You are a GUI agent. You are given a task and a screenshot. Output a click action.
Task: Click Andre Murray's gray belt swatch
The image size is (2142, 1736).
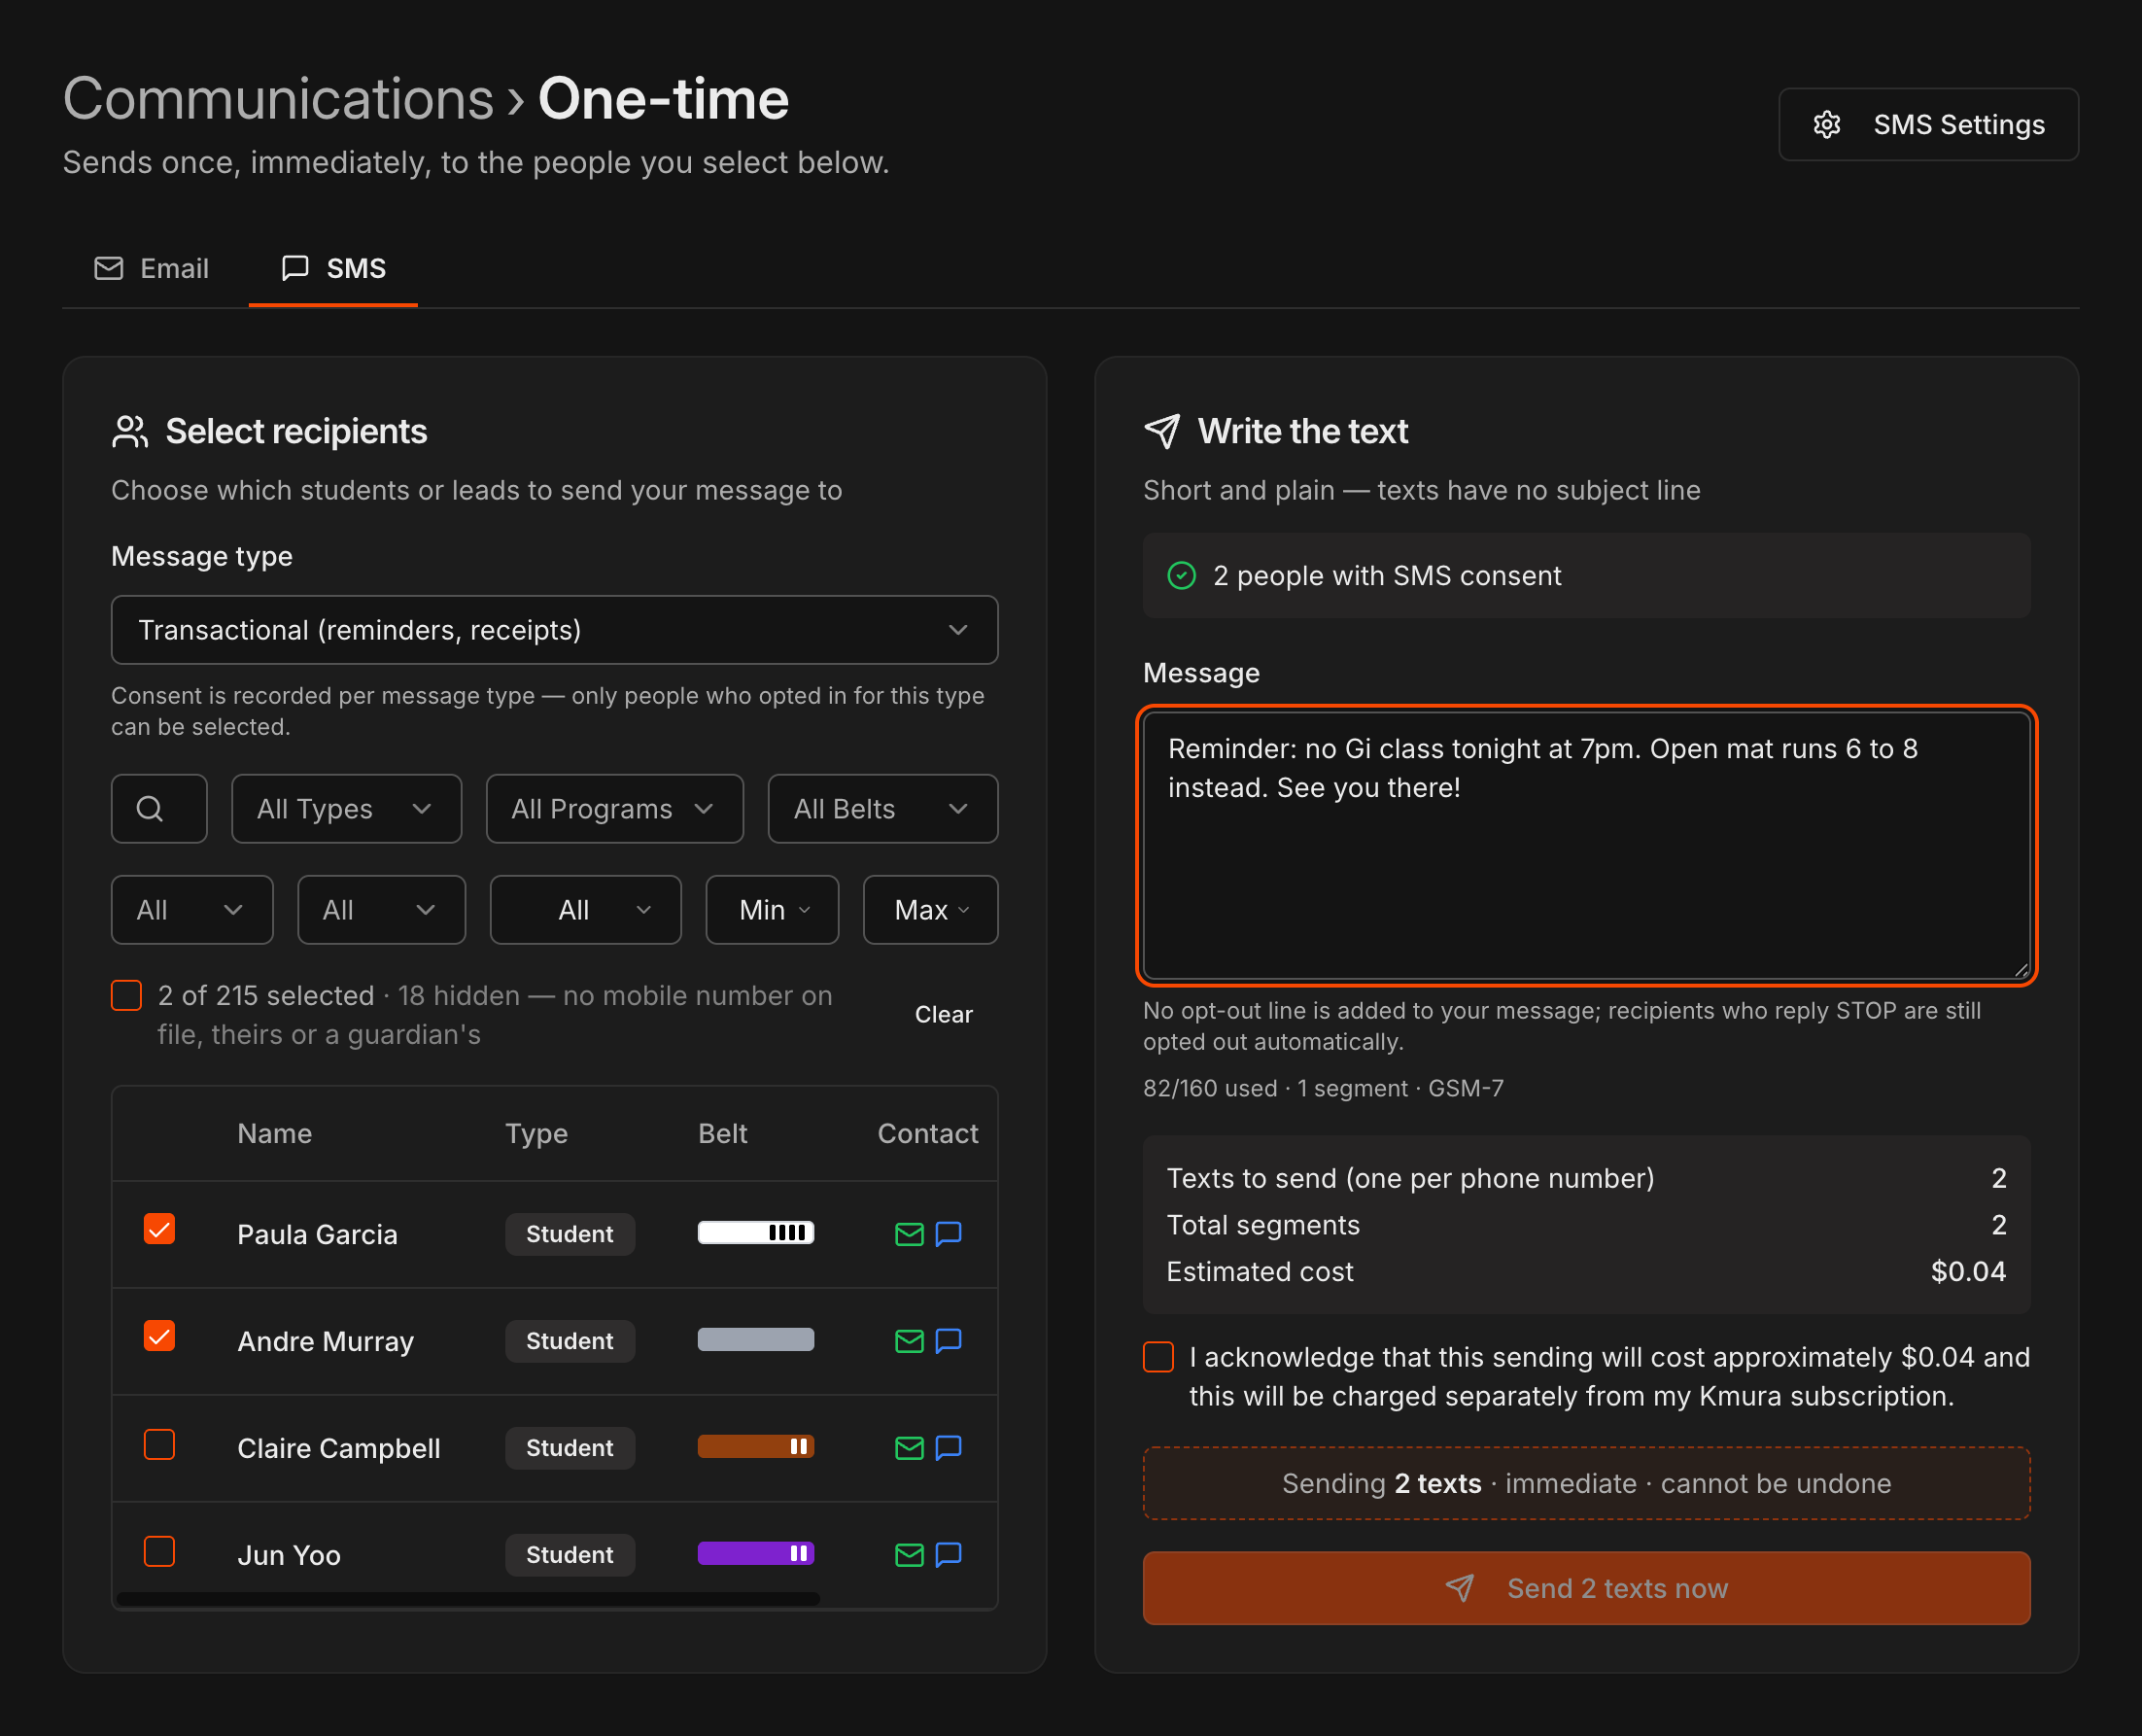(756, 1340)
